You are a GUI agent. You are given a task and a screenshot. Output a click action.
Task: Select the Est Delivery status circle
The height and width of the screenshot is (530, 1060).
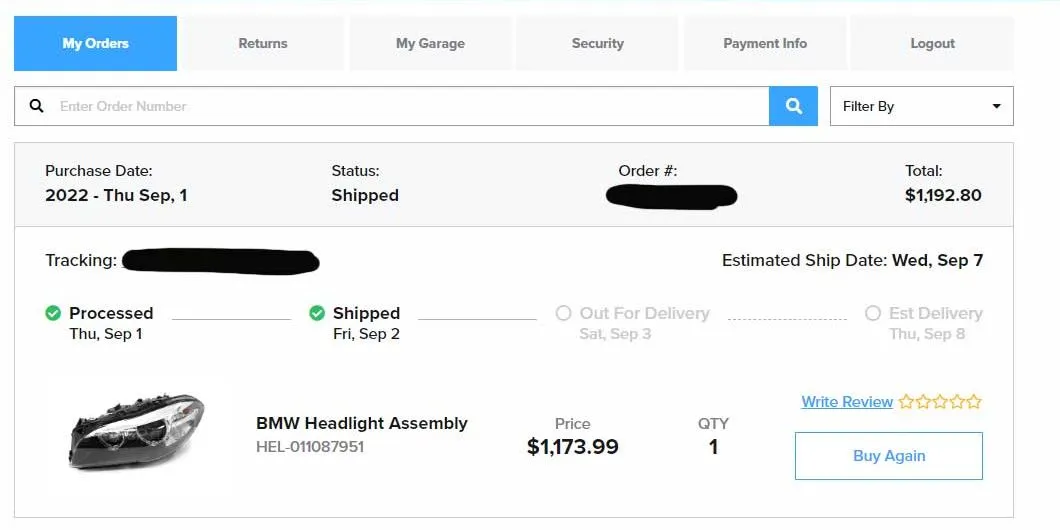pyautogui.click(x=873, y=314)
